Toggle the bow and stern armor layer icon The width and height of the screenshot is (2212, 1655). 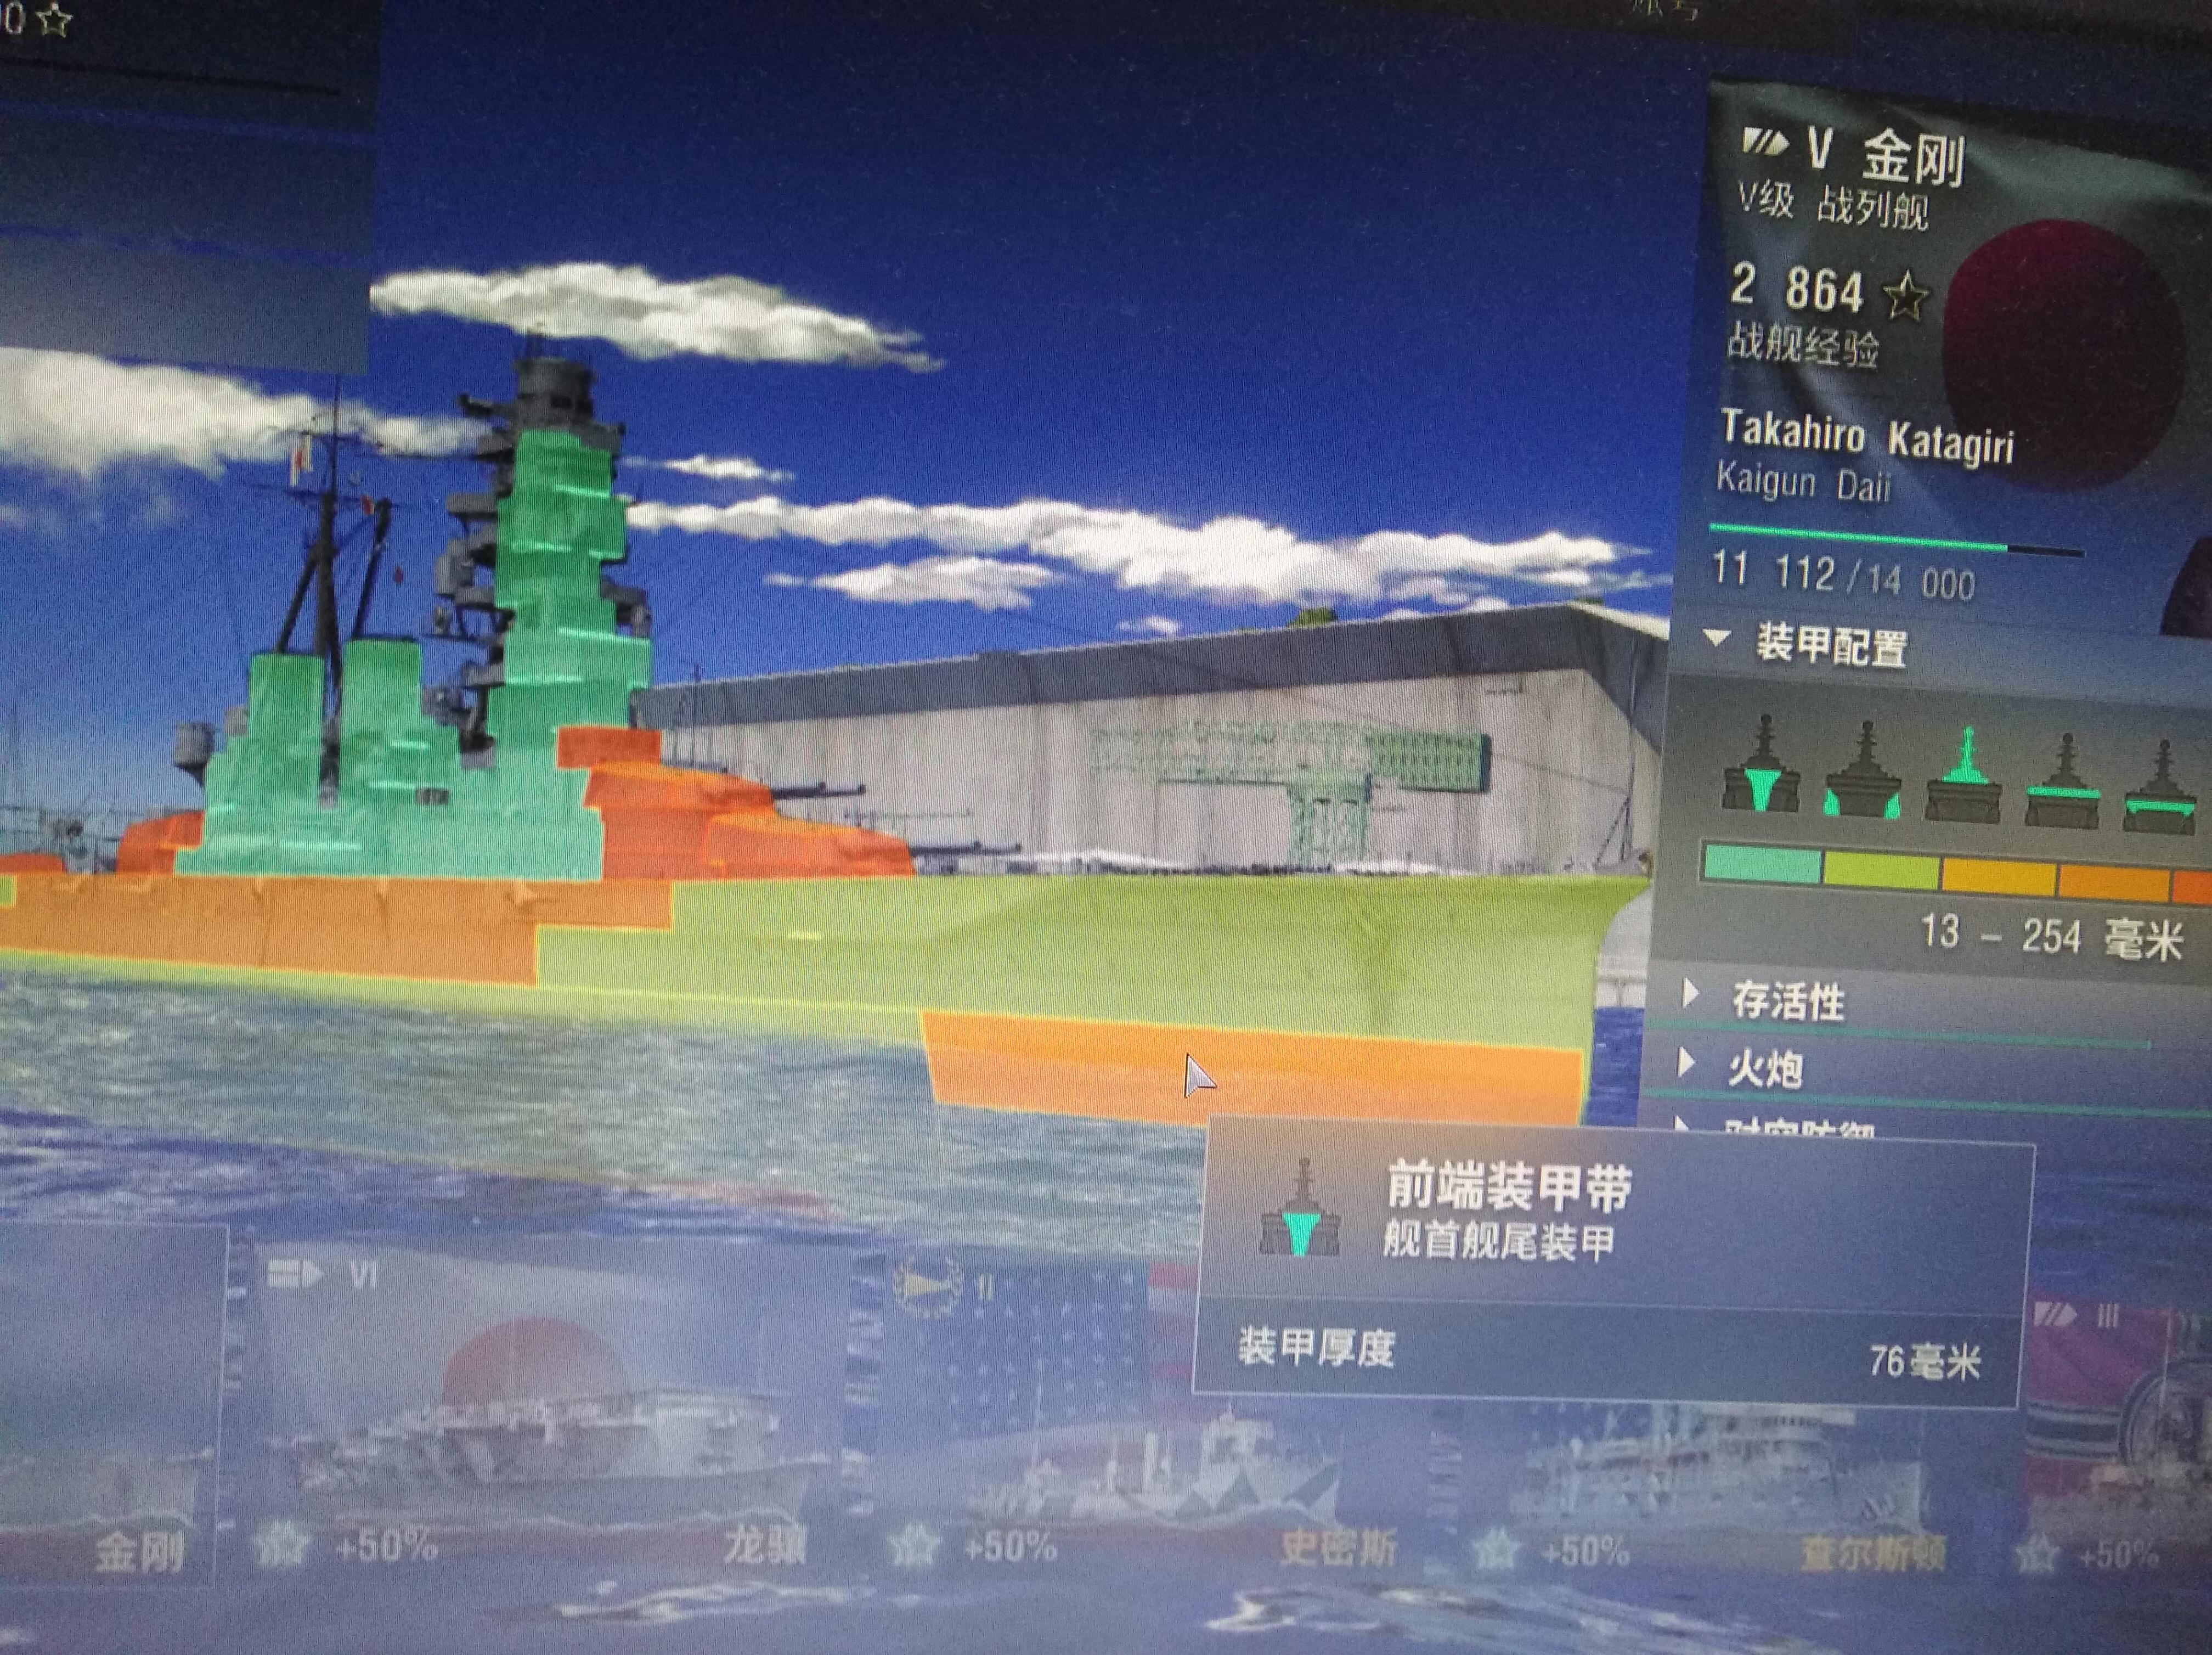(1761, 764)
